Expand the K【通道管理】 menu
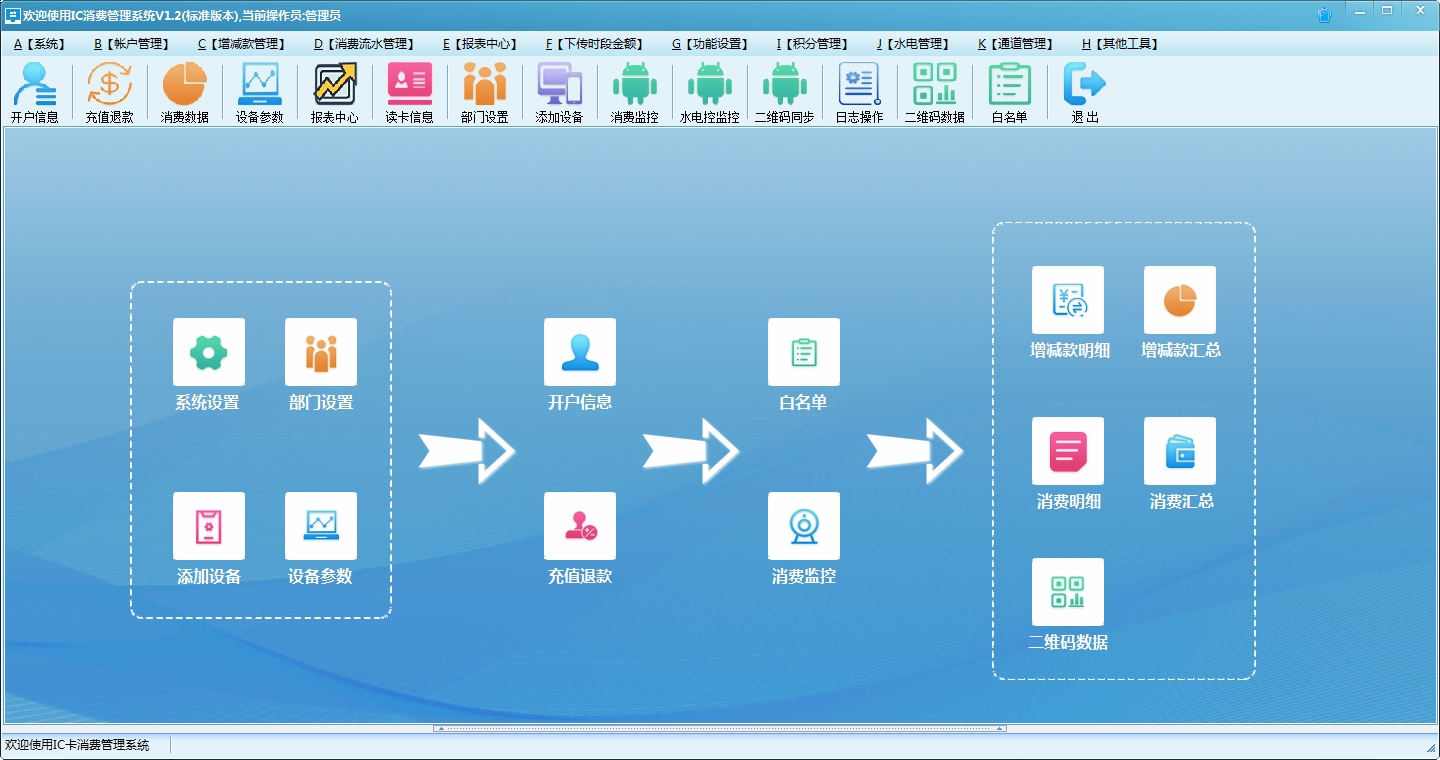1440x760 pixels. coord(1016,44)
